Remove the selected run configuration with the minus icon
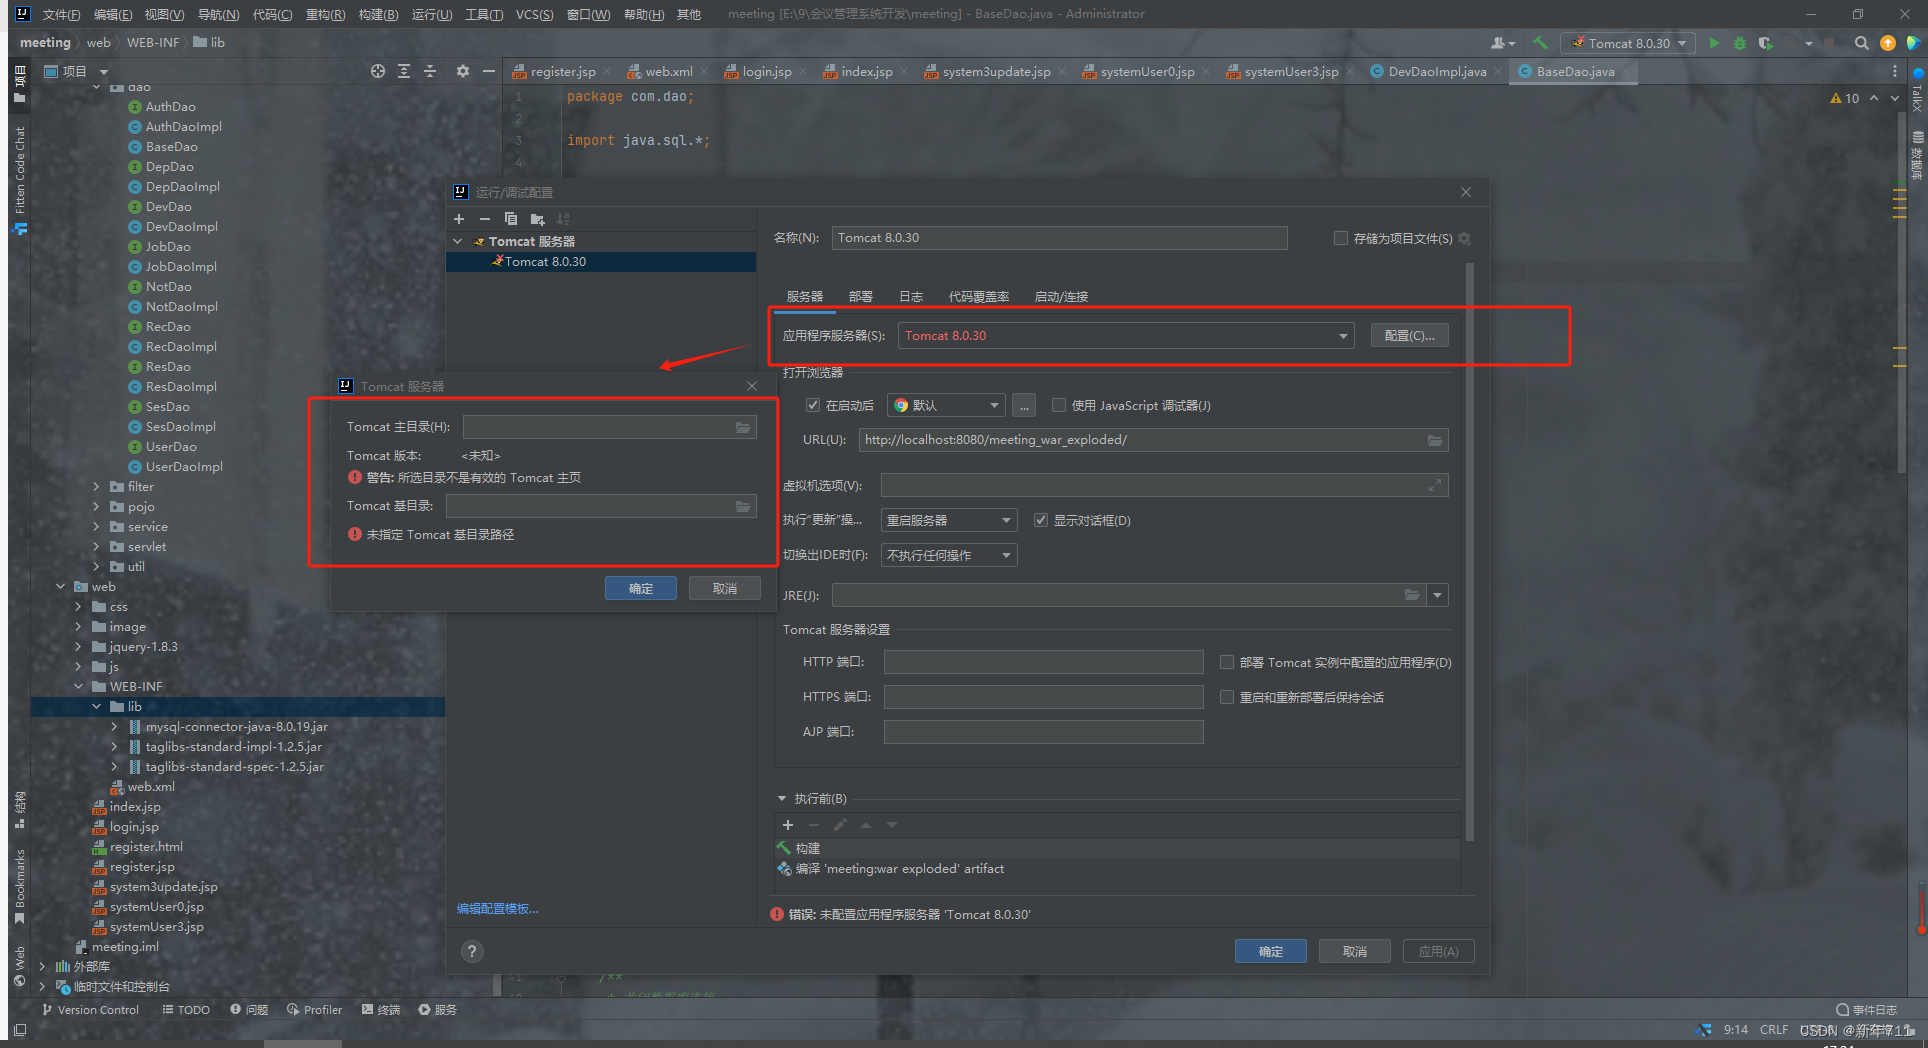The width and height of the screenshot is (1928, 1048). 485,219
